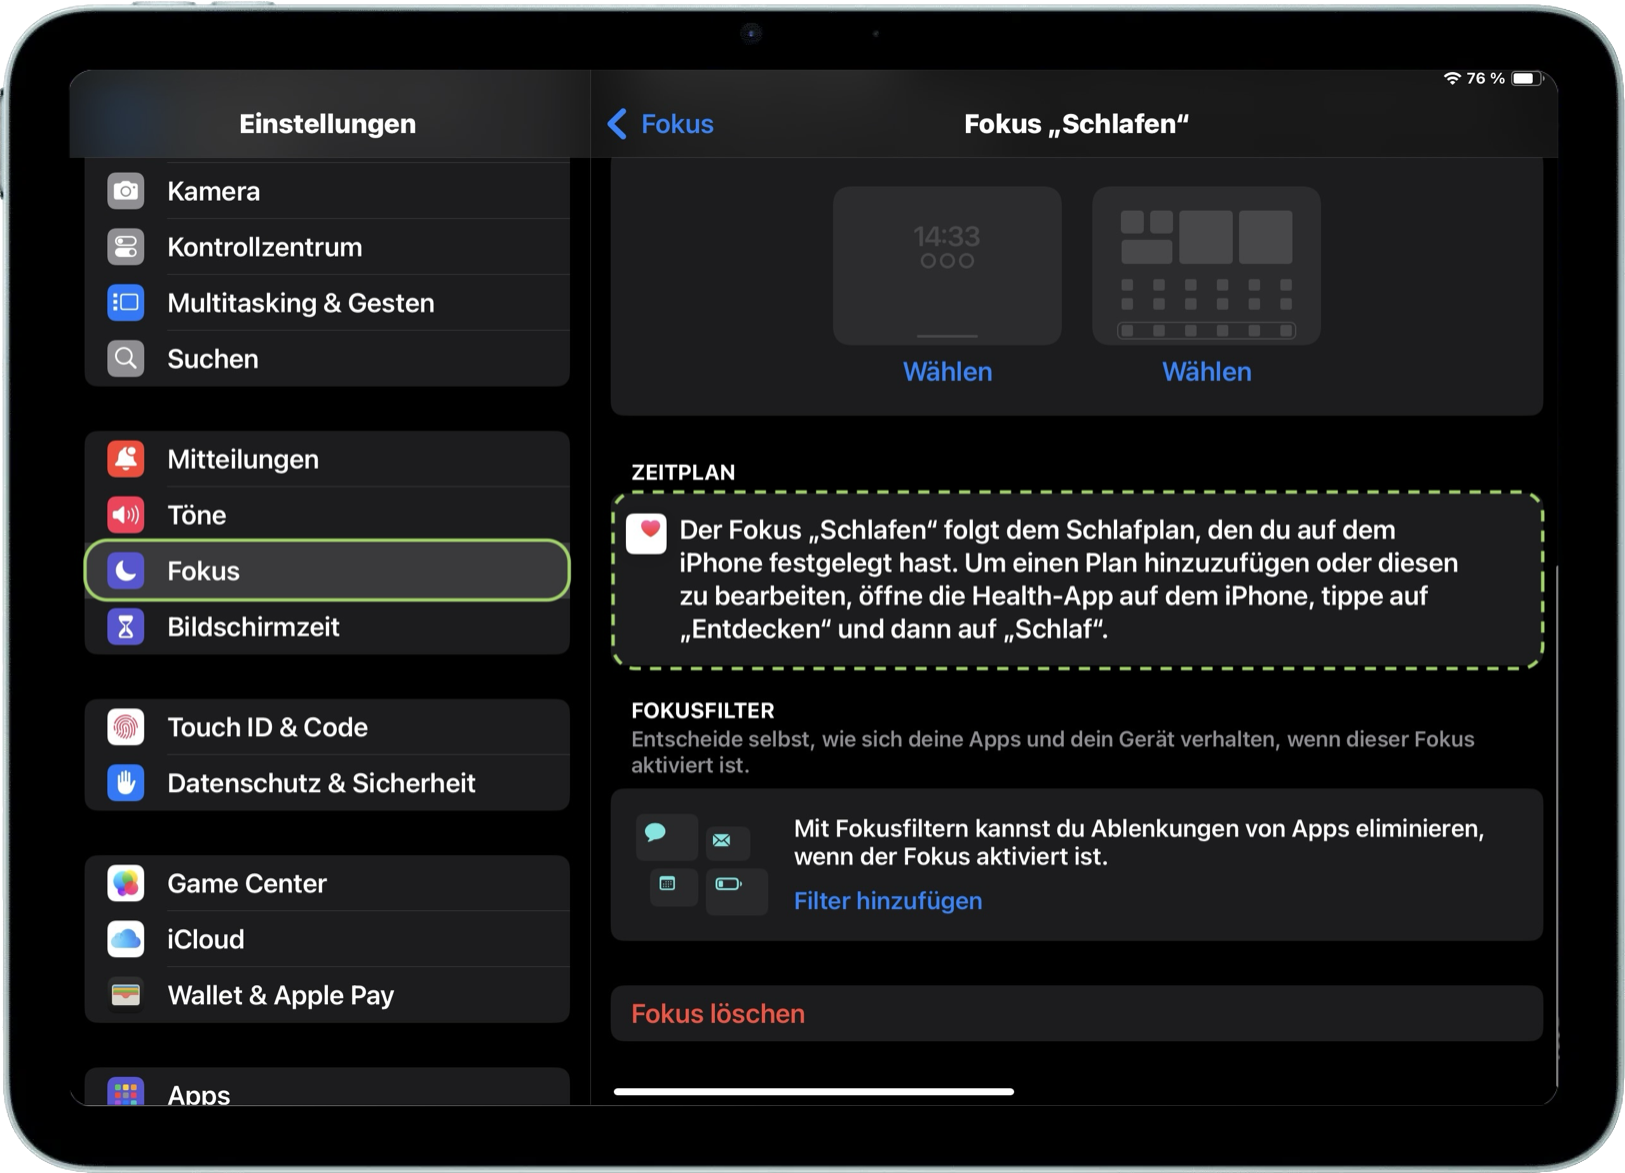Tap the ZEITPLAN section header

[683, 473]
